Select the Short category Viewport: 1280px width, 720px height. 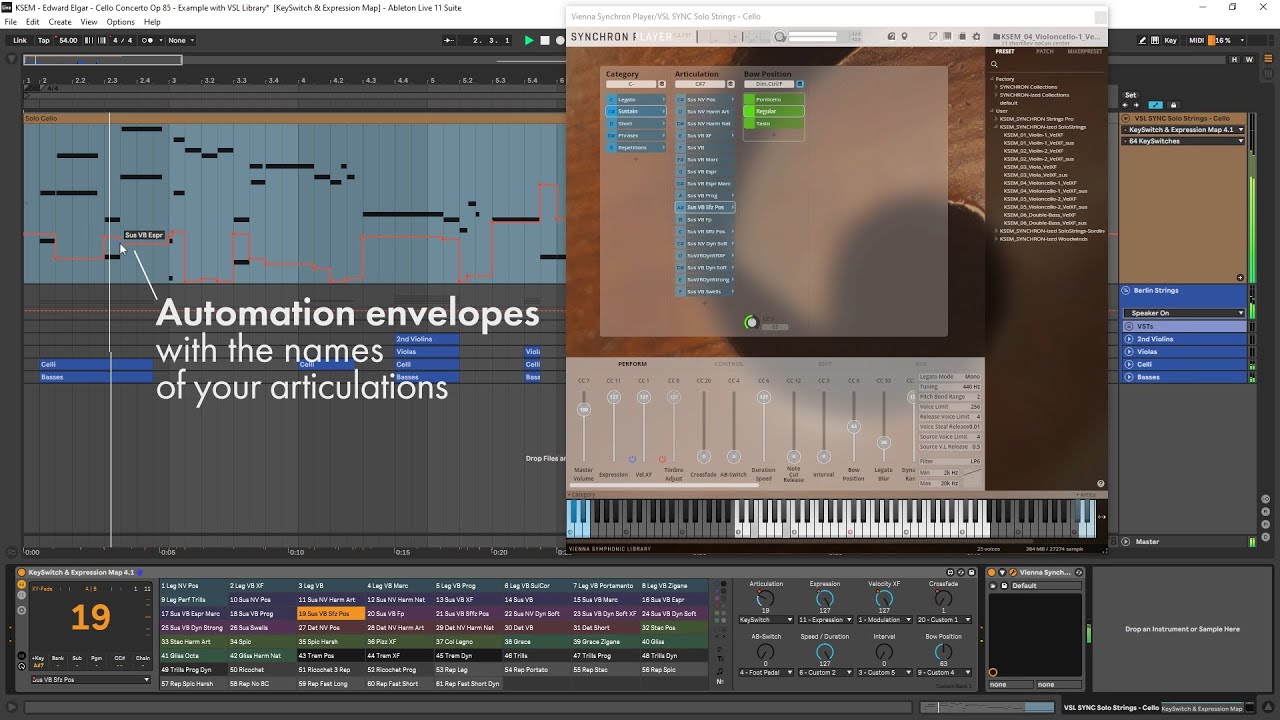tap(636, 124)
